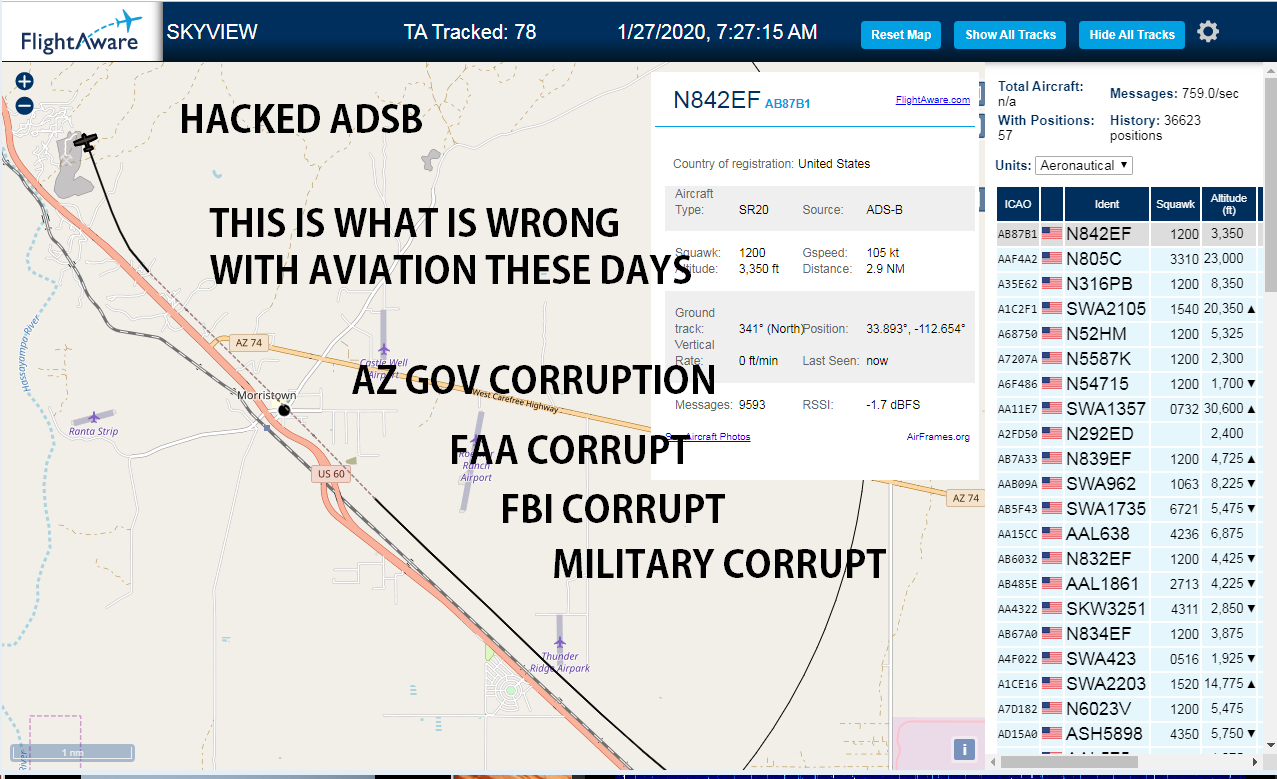The height and width of the screenshot is (779, 1277).
Task: Click Reset Map button
Action: click(x=901, y=34)
